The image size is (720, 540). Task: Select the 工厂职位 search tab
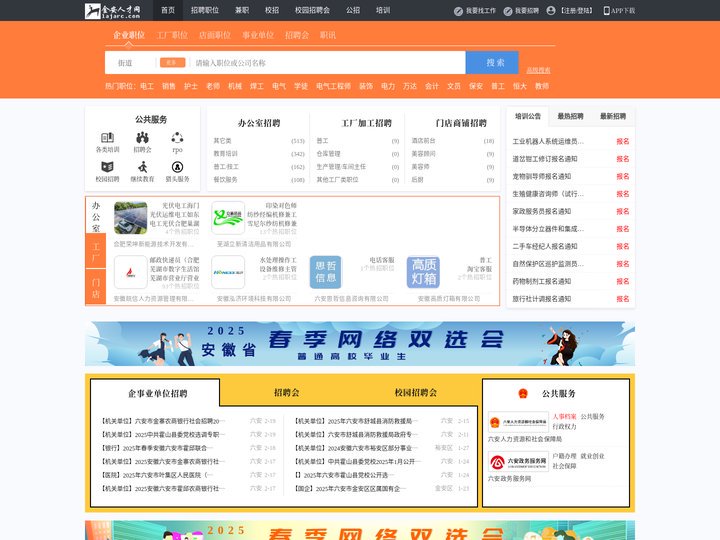pos(172,35)
